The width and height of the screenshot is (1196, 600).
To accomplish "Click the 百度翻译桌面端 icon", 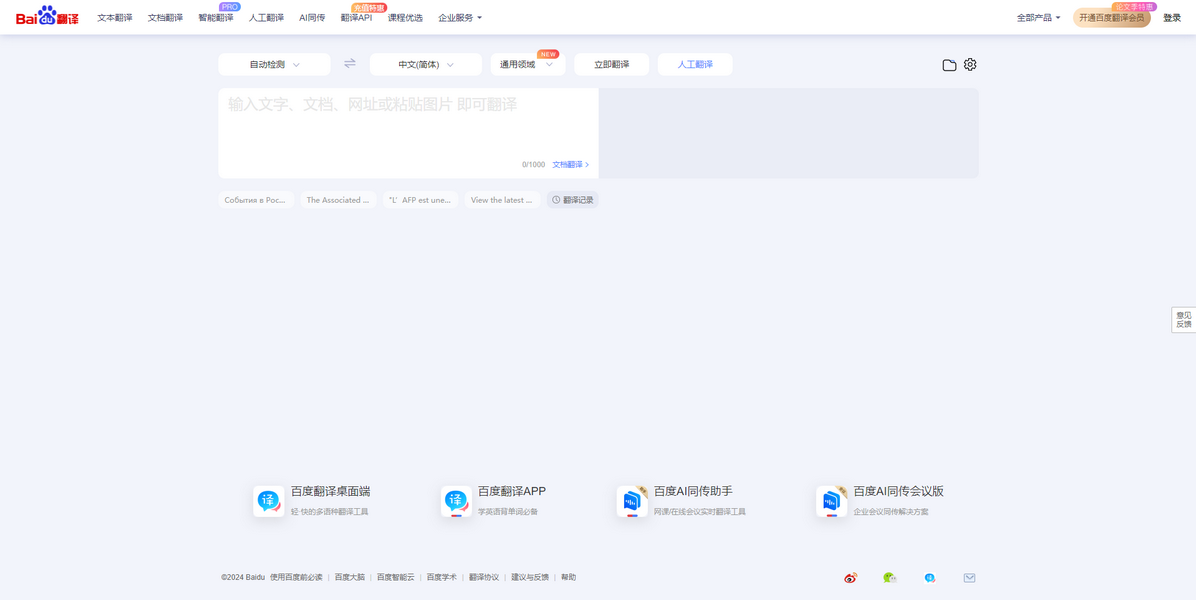I will click(x=269, y=501).
